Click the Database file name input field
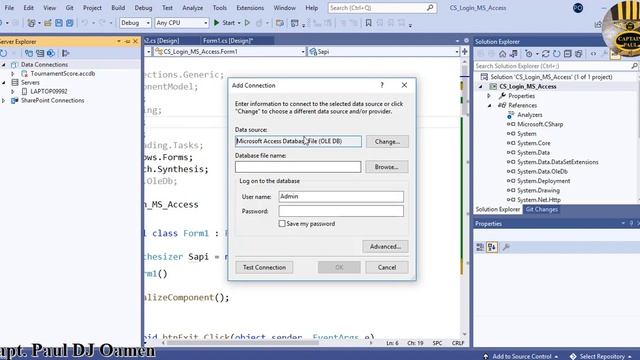The height and width of the screenshot is (360, 640). [298, 167]
